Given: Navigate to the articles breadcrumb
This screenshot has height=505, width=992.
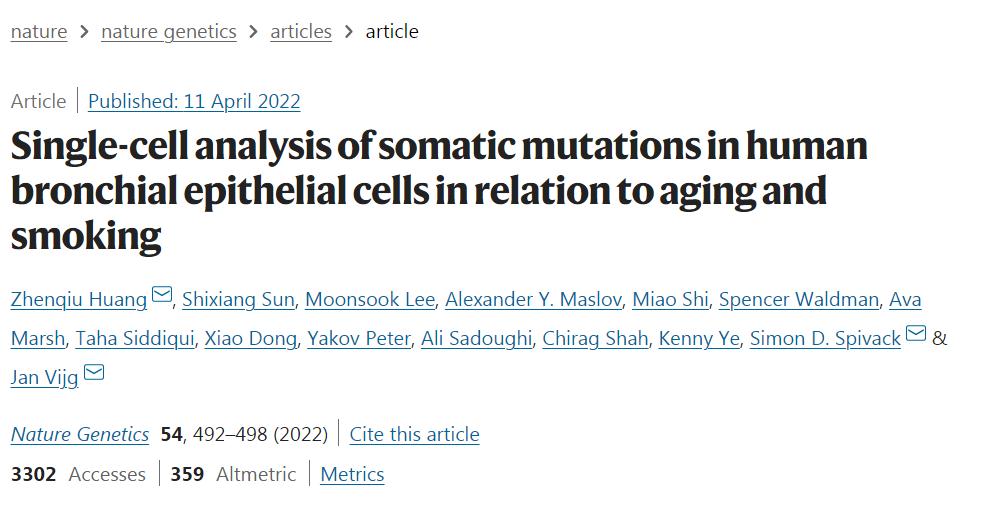Looking at the screenshot, I should 301,31.
